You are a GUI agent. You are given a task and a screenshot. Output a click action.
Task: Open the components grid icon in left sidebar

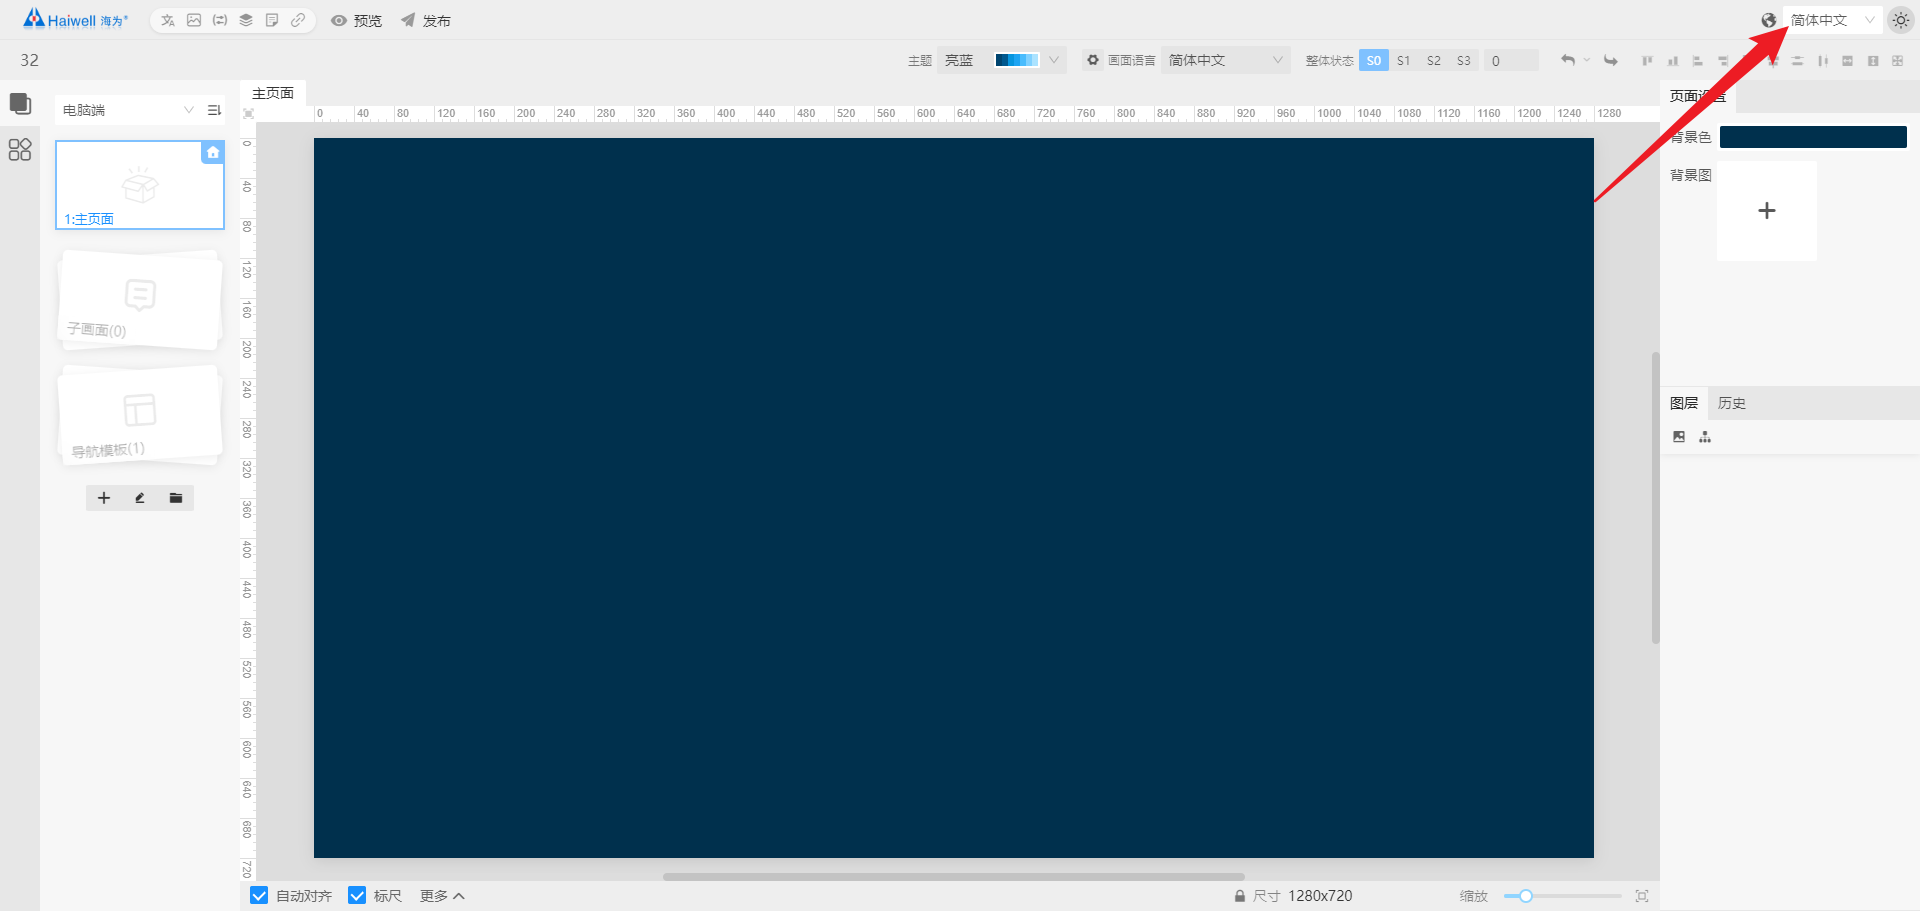pyautogui.click(x=20, y=149)
